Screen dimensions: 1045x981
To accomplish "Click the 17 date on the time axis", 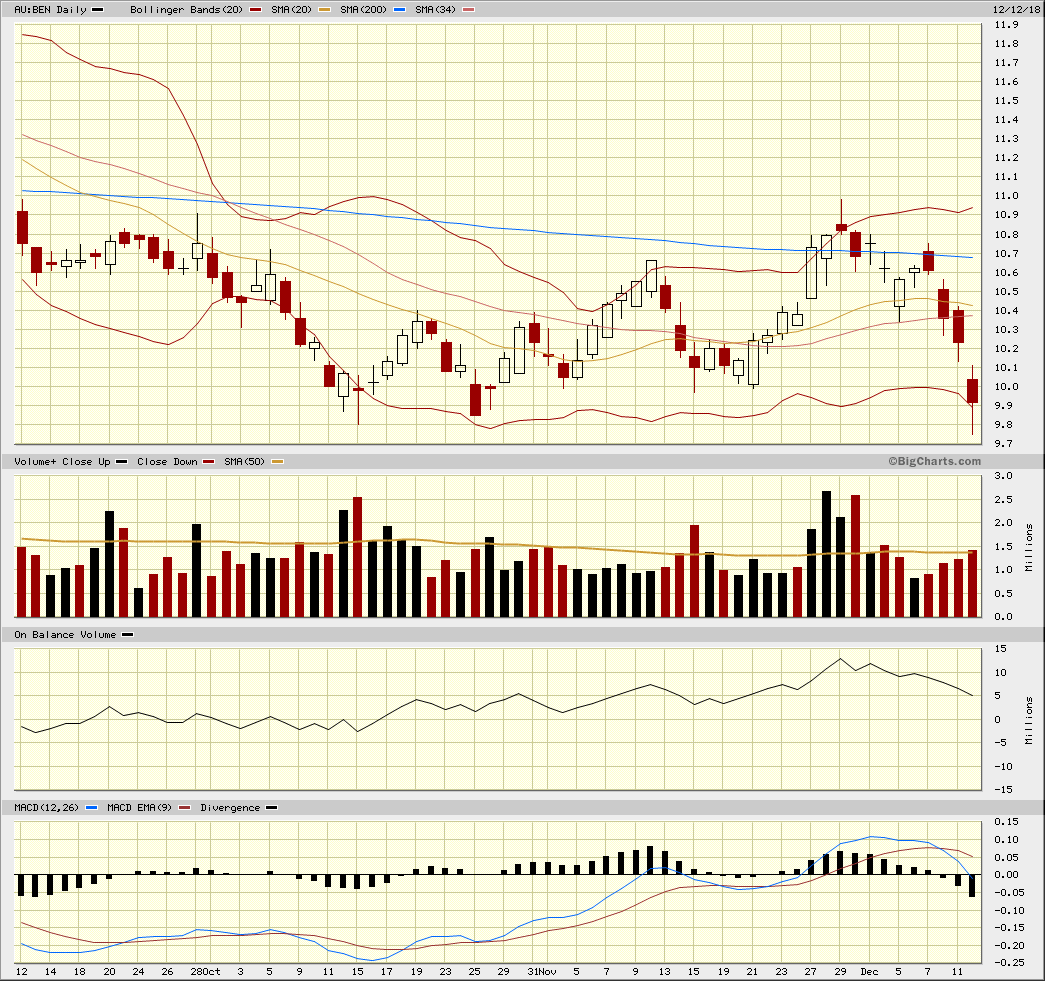I will [x=387, y=972].
